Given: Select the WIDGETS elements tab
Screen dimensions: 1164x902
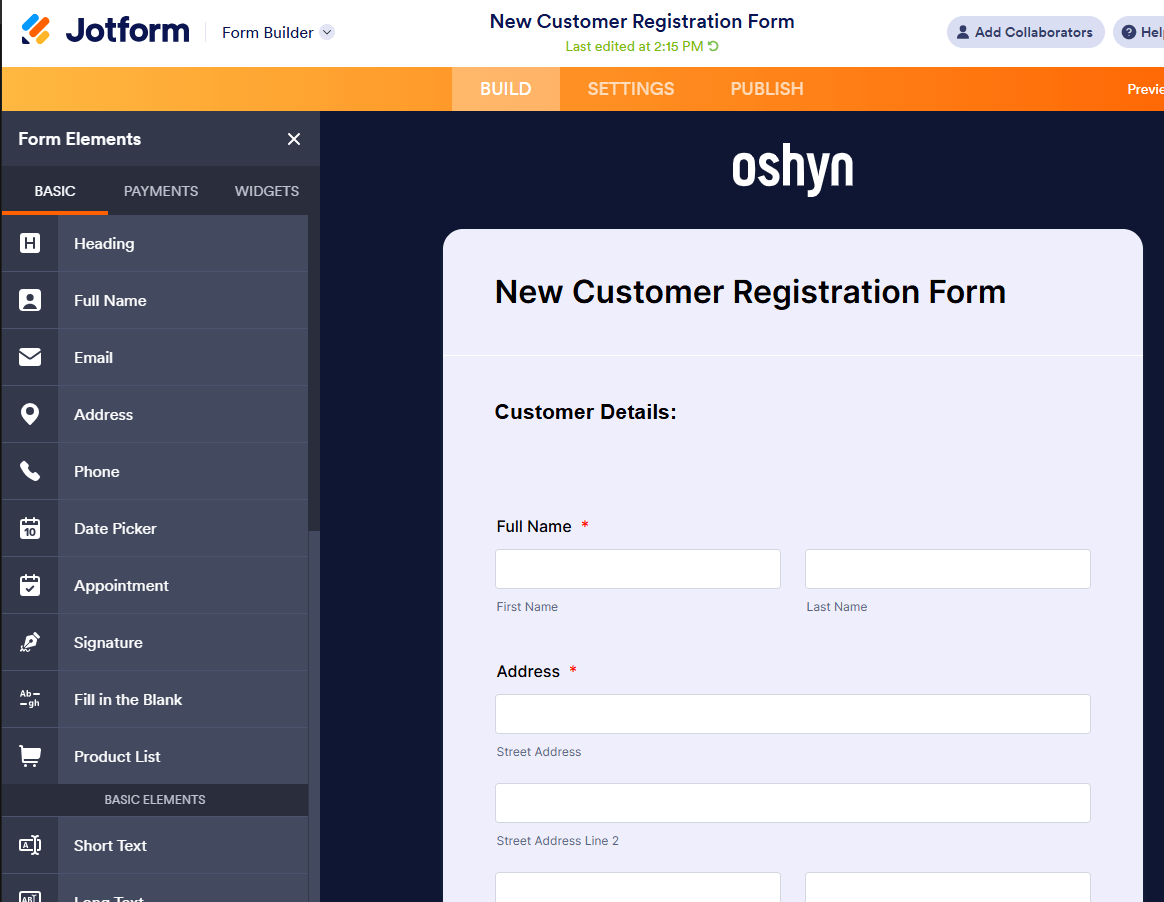Looking at the screenshot, I should pyautogui.click(x=267, y=191).
